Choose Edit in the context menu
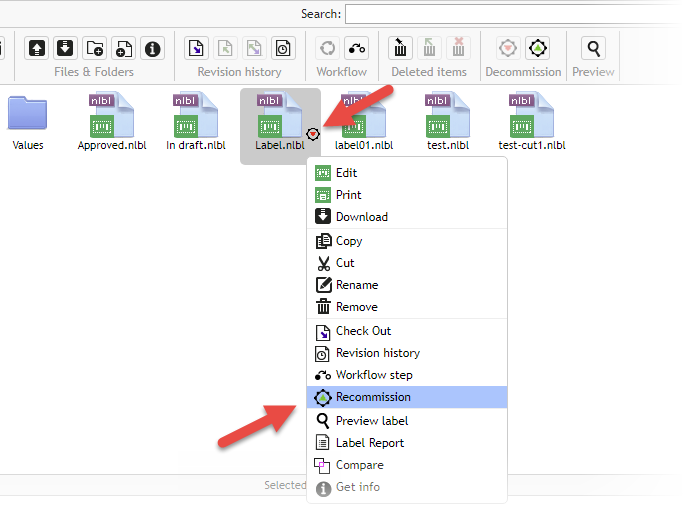 point(346,173)
